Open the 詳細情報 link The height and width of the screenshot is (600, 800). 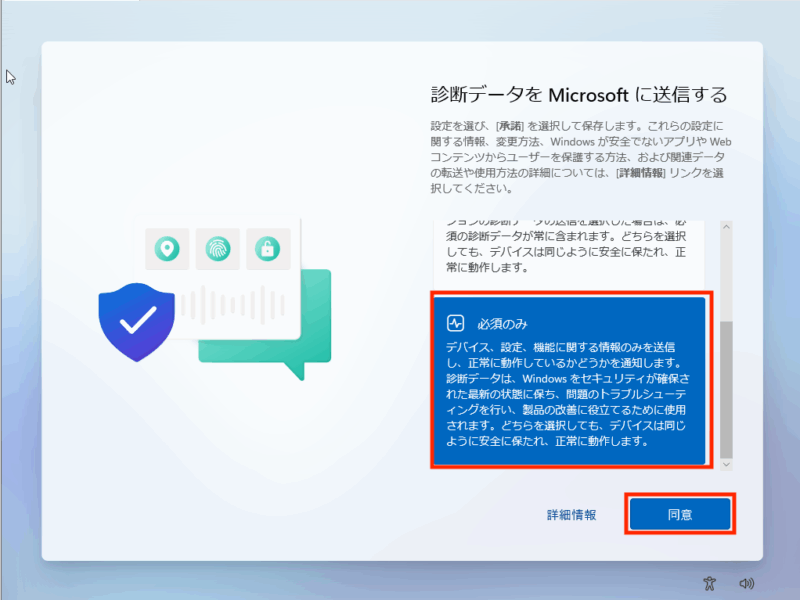pyautogui.click(x=571, y=515)
